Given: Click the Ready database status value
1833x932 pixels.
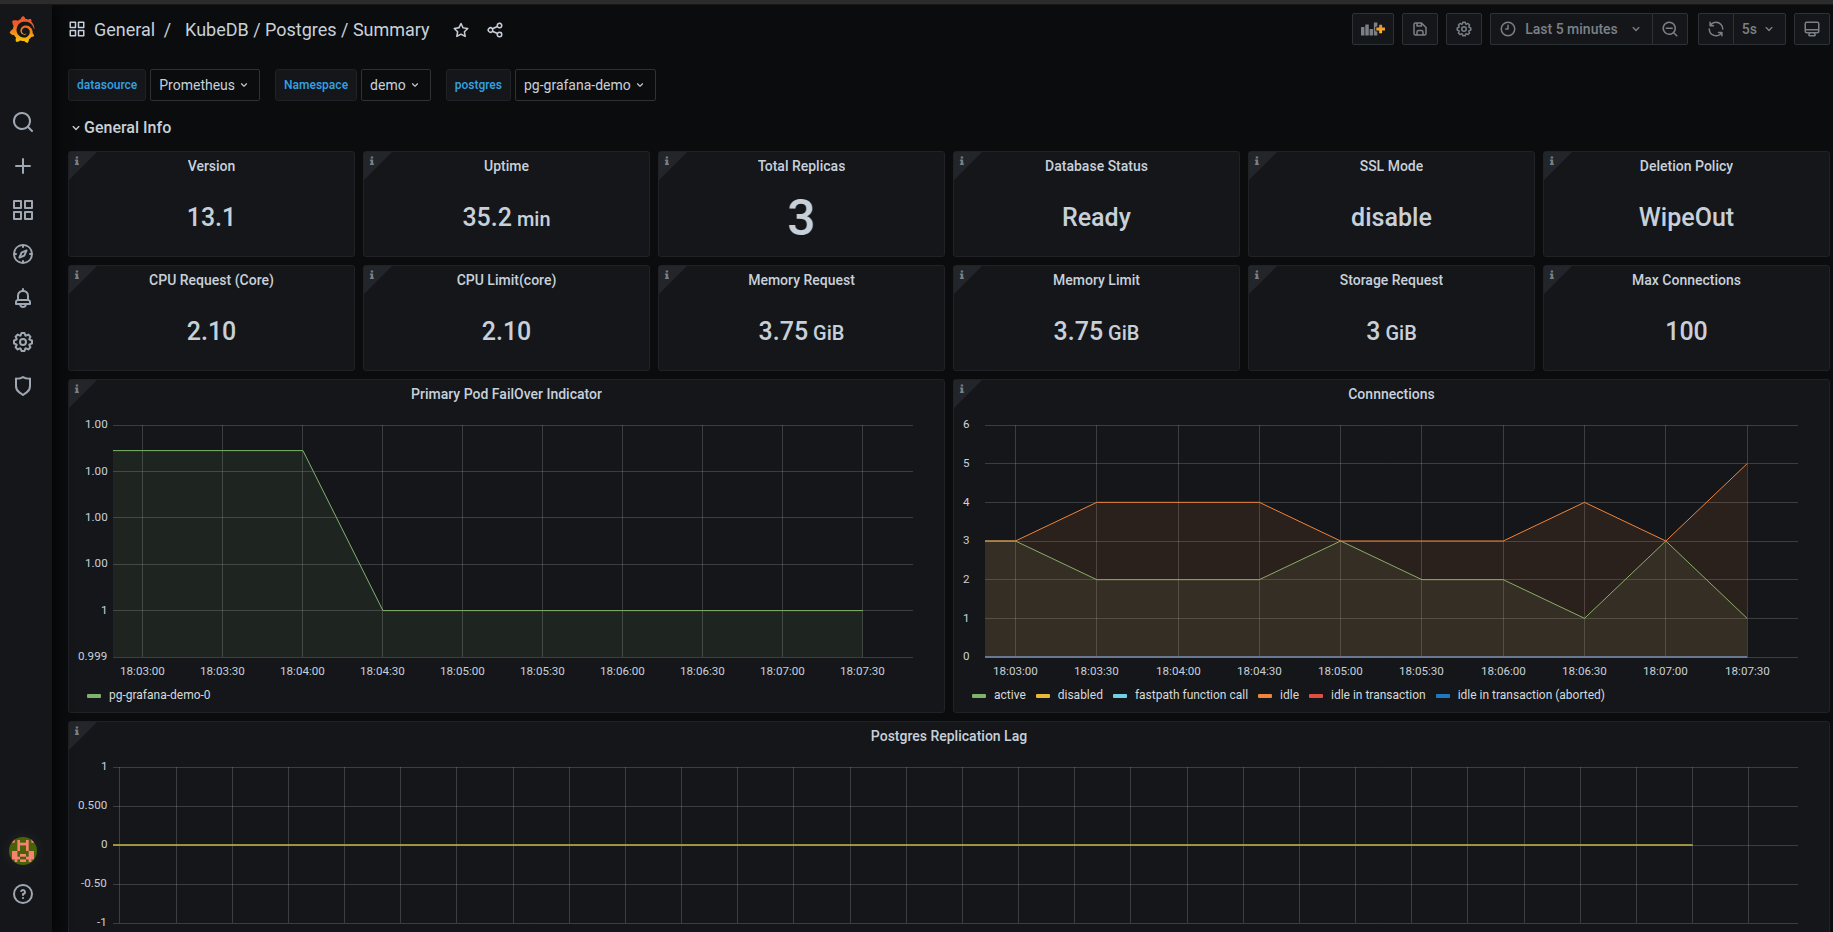Looking at the screenshot, I should (x=1096, y=217).
